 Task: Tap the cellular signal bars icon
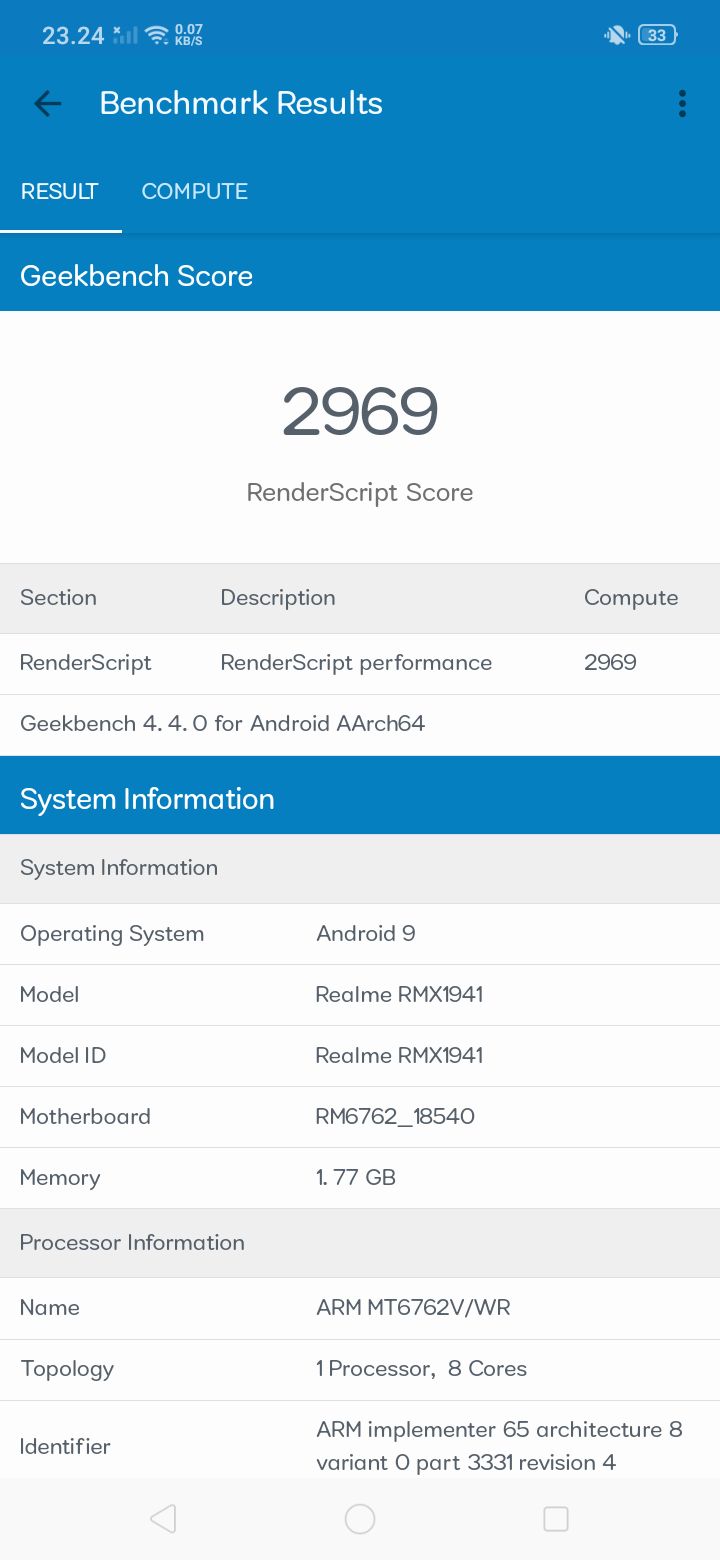(126, 35)
